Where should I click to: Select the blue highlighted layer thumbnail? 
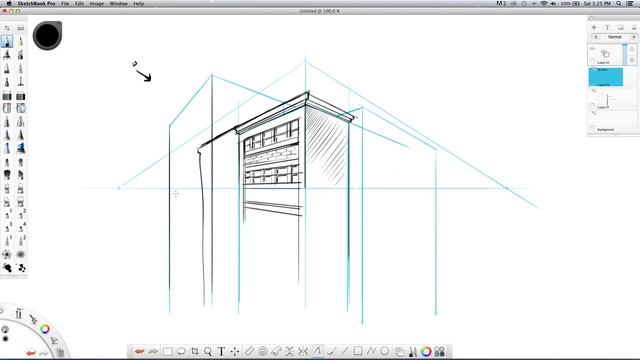pyautogui.click(x=606, y=77)
